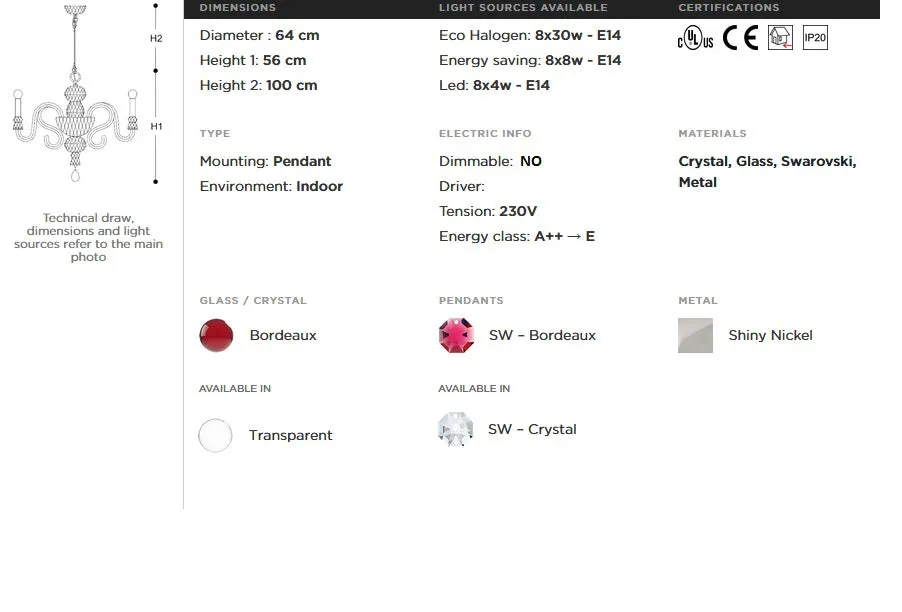Select the Shiny Nickel metal swatch

pos(695,335)
